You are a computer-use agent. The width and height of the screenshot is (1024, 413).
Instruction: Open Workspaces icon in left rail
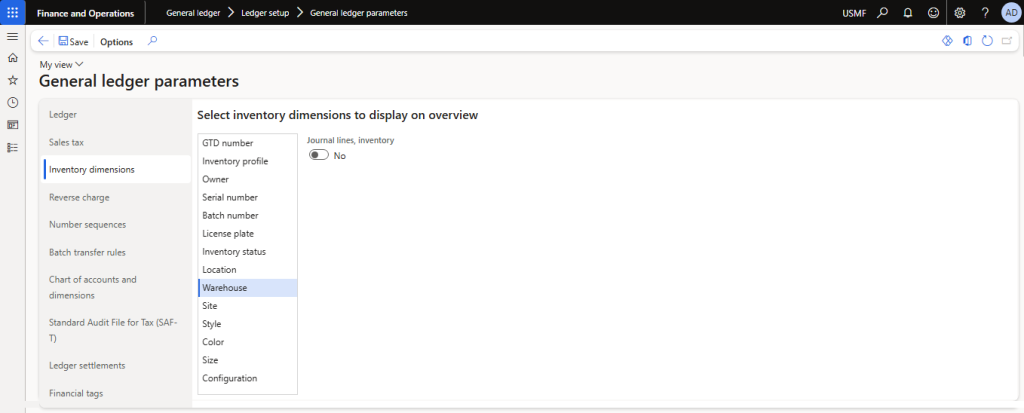point(12,125)
